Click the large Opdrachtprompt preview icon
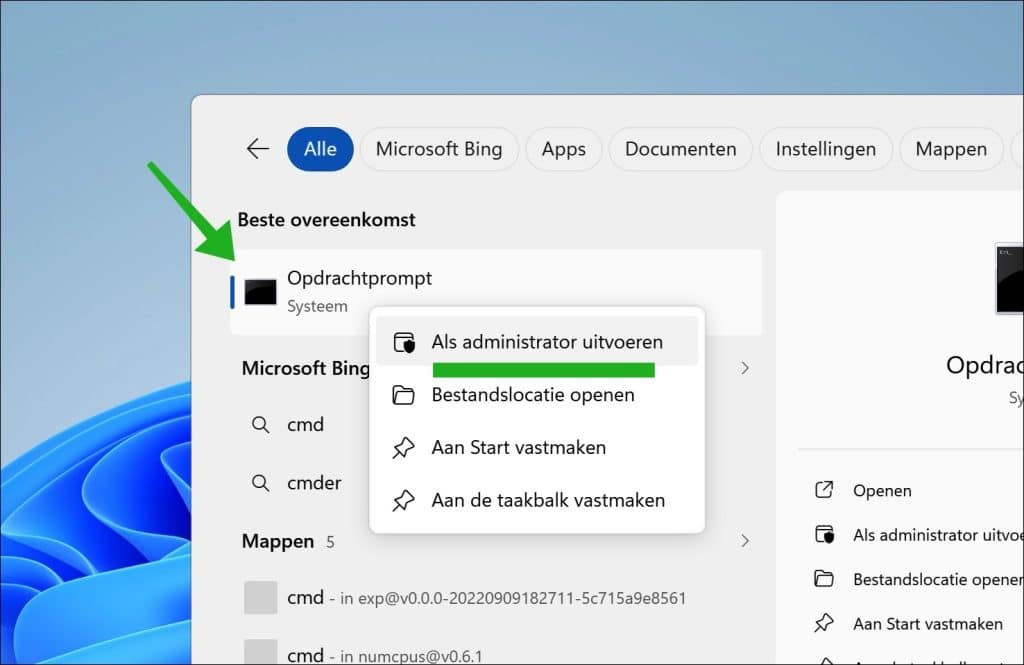 click(x=1009, y=279)
